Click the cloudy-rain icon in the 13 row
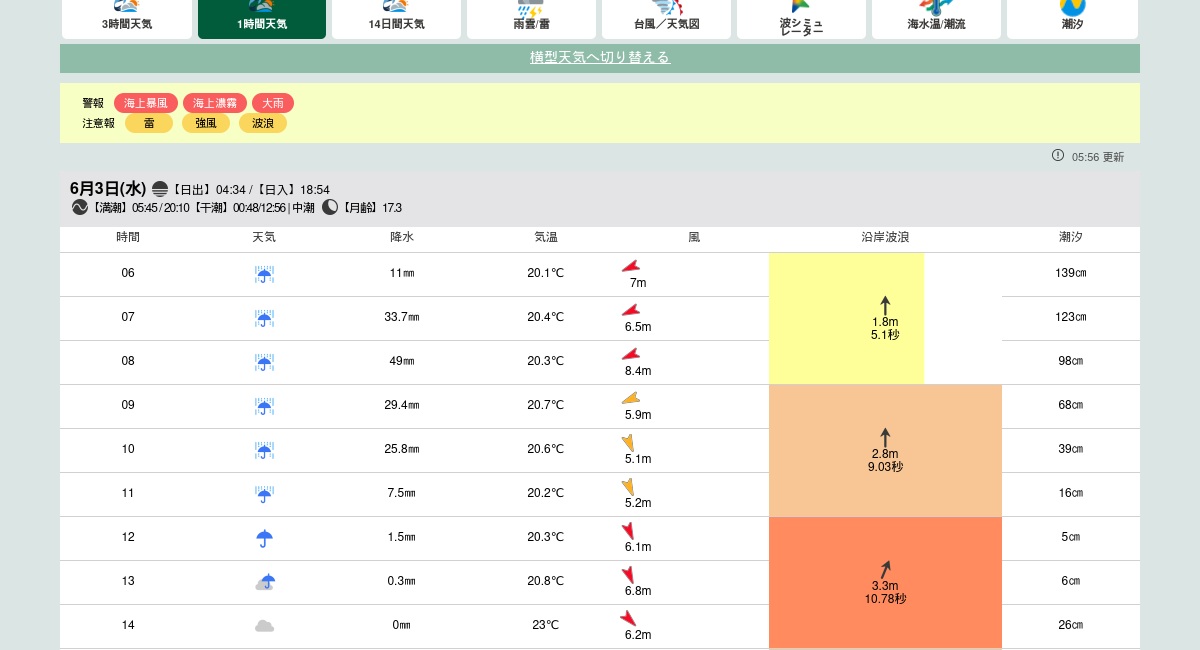The image size is (1200, 650). (264, 582)
